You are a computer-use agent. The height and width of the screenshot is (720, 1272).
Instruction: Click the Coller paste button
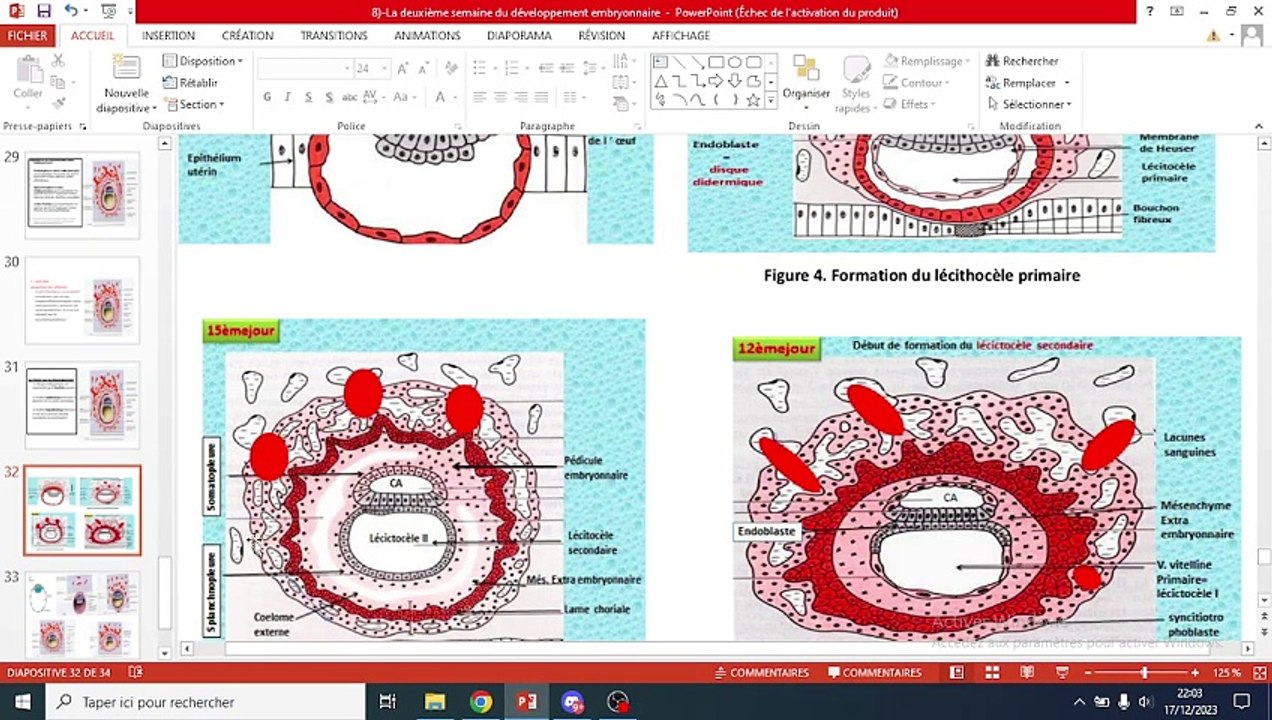[28, 82]
